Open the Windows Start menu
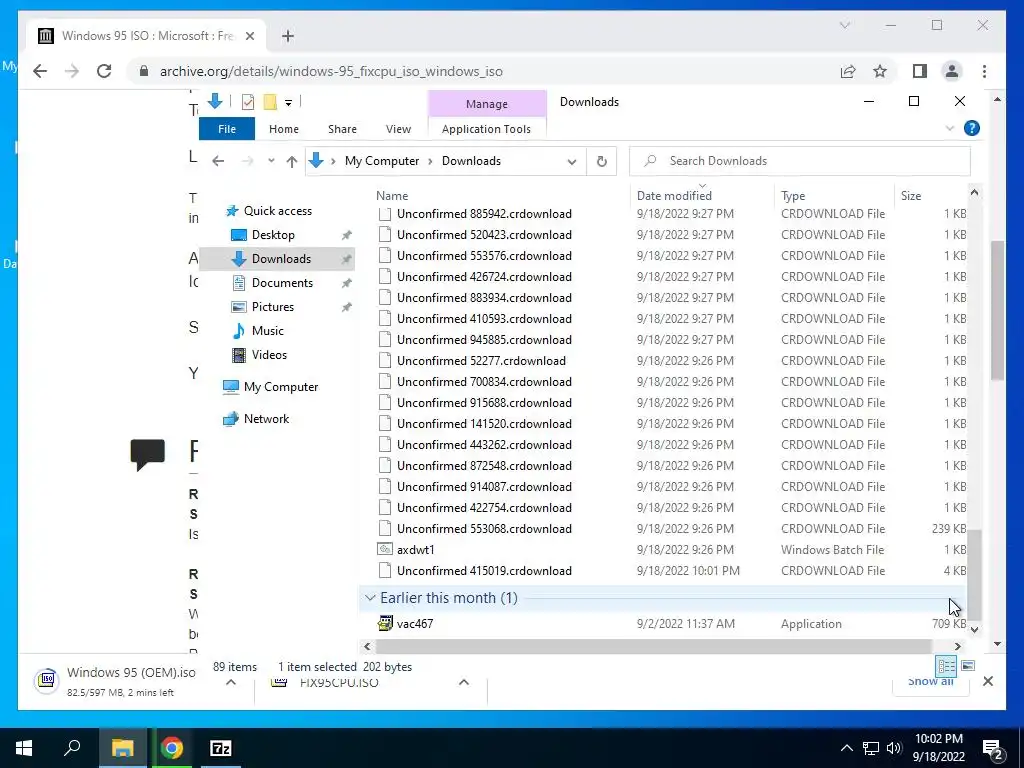 pyautogui.click(x=24, y=748)
